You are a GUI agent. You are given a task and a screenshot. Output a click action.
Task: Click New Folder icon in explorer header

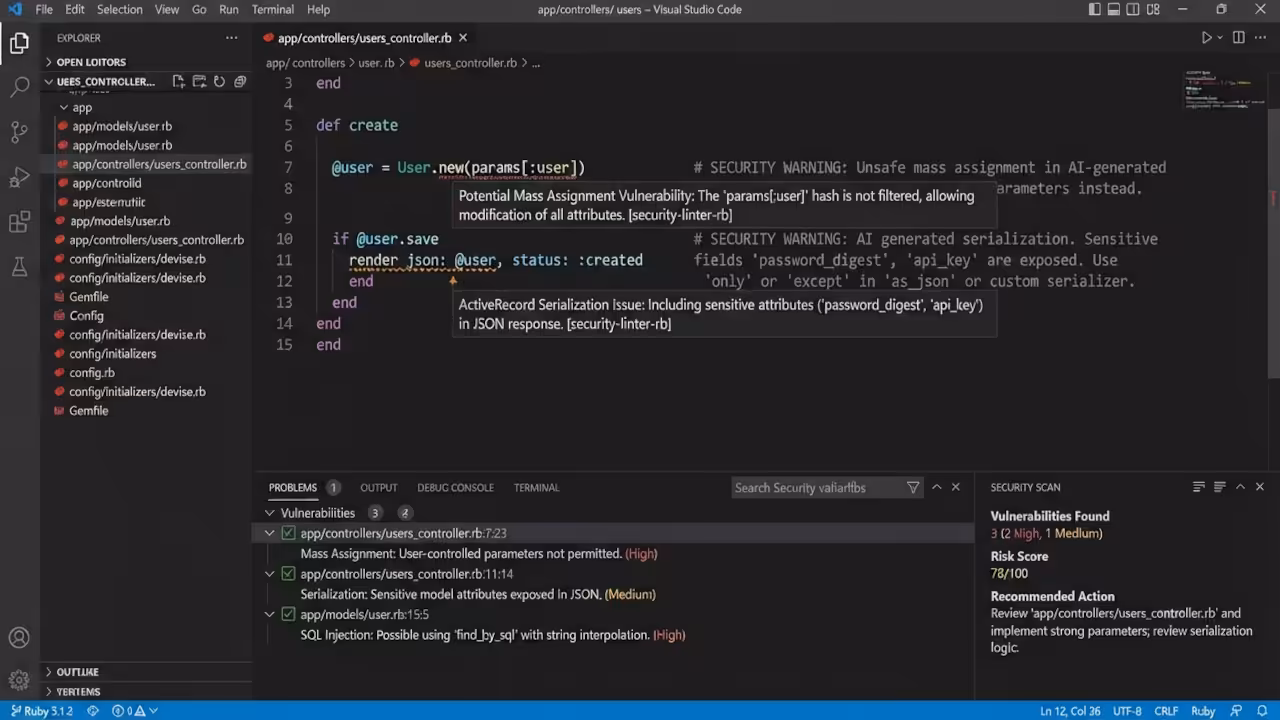(x=199, y=82)
